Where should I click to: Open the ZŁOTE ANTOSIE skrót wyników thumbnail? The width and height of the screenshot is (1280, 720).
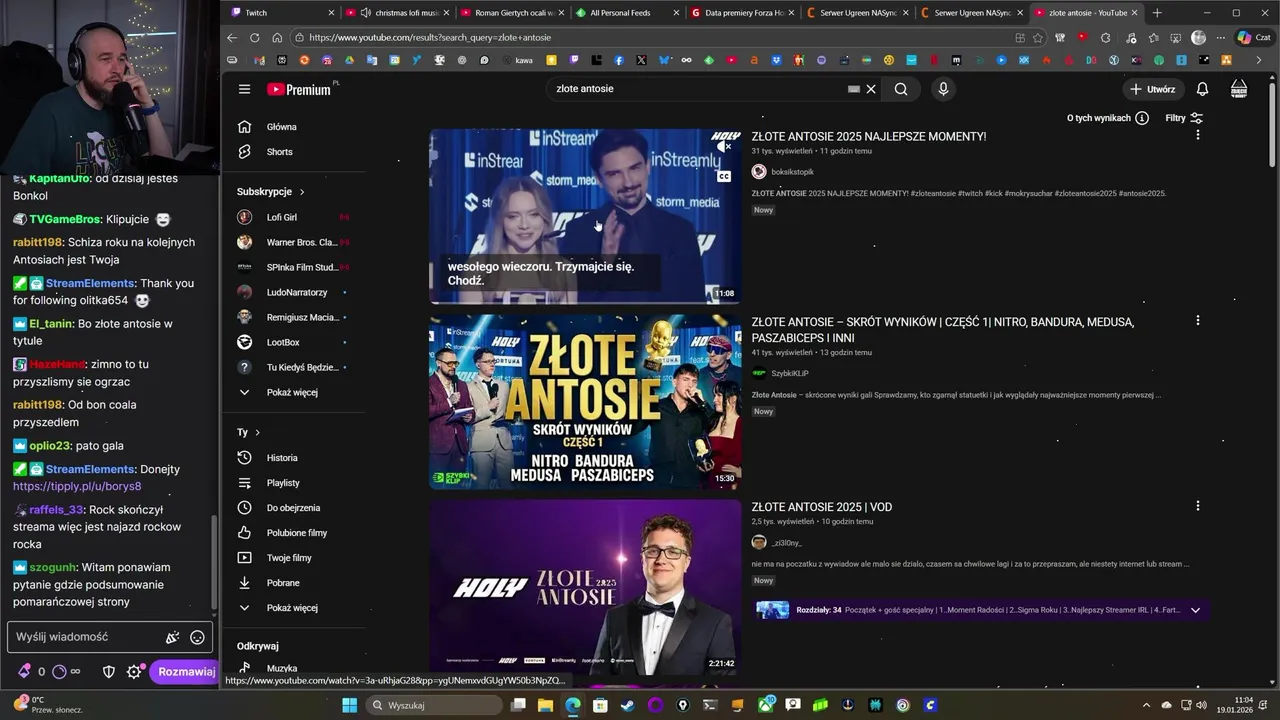[585, 401]
